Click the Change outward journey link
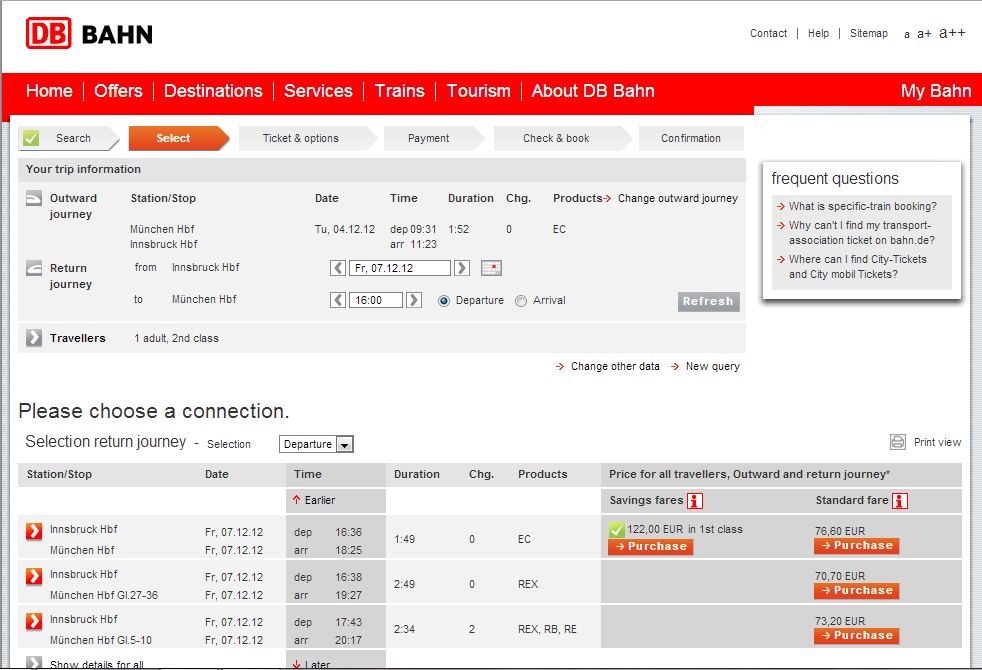 tap(678, 198)
